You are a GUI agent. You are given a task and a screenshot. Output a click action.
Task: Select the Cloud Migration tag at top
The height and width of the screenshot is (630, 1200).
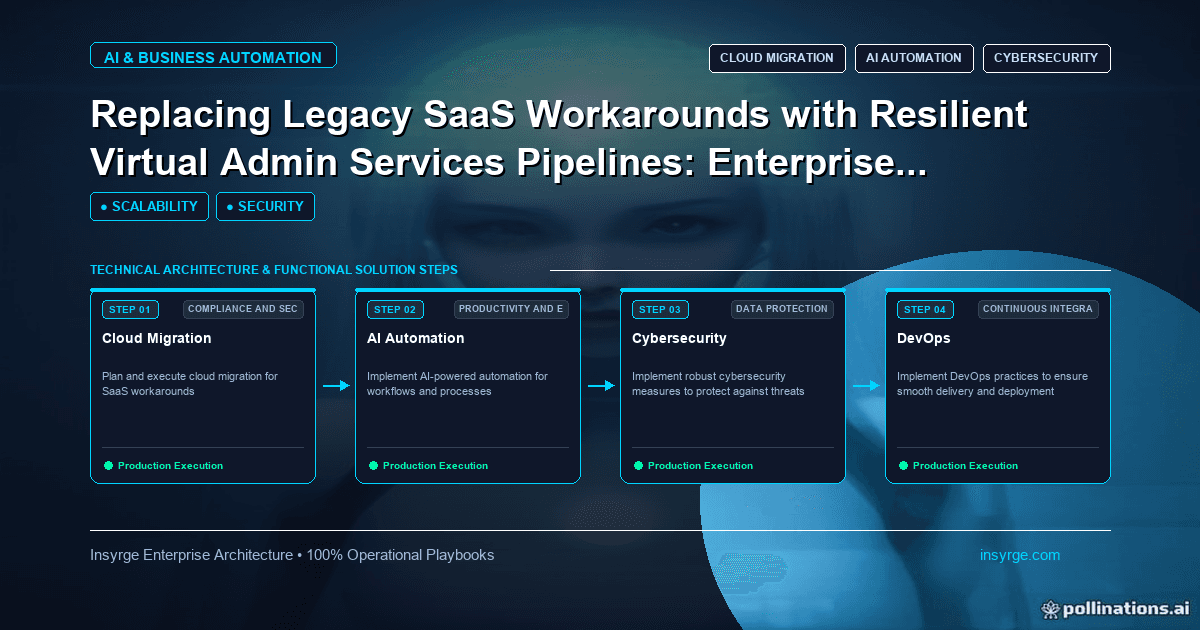point(777,58)
